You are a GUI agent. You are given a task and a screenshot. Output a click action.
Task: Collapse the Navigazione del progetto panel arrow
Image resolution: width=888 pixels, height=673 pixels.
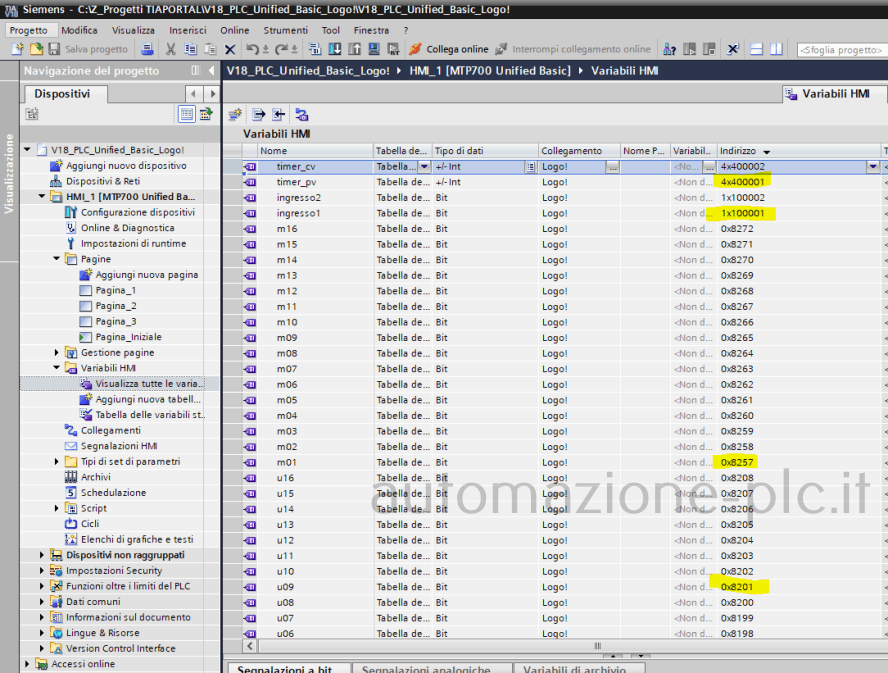211,71
